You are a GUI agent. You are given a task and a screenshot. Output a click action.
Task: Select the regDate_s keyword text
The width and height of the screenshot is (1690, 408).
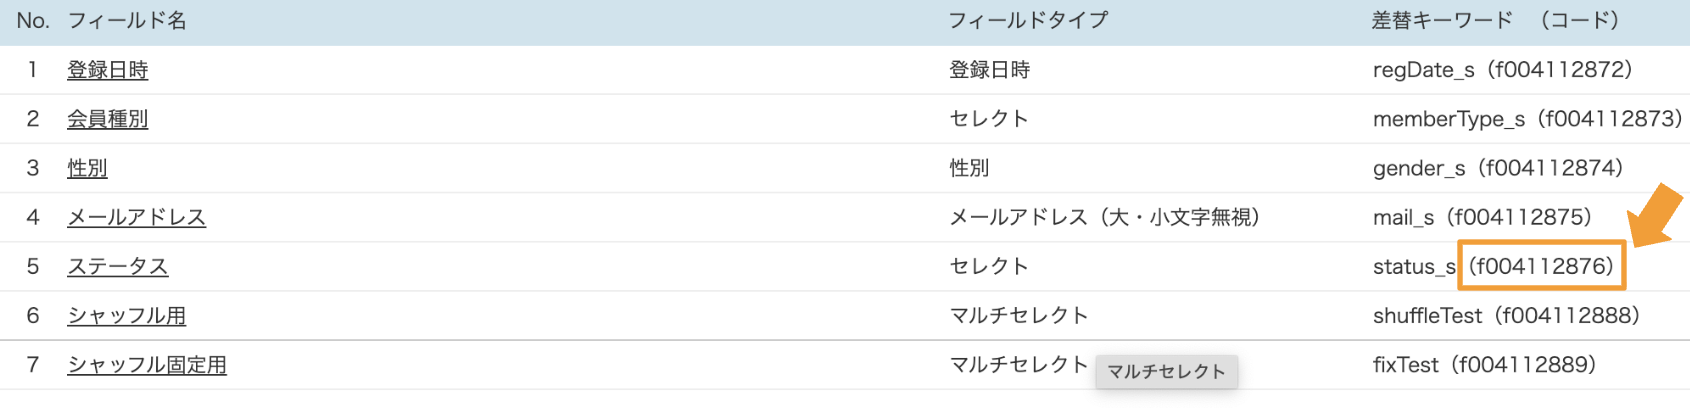click(x=1423, y=70)
